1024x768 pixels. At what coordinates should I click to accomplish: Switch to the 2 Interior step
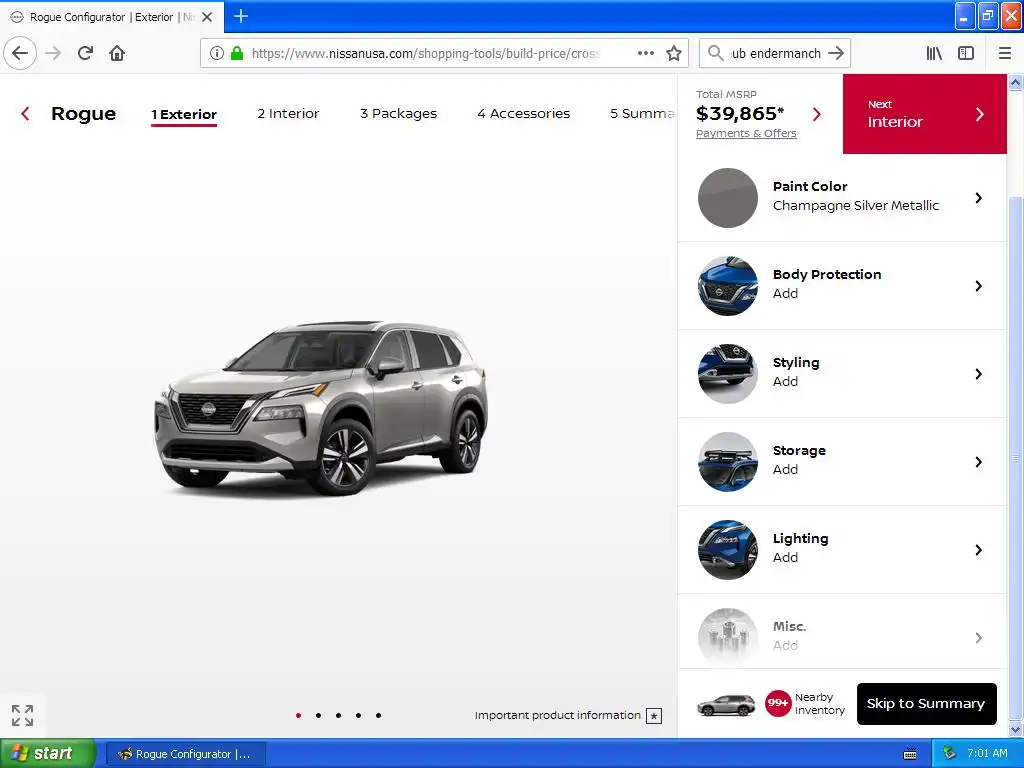288,114
